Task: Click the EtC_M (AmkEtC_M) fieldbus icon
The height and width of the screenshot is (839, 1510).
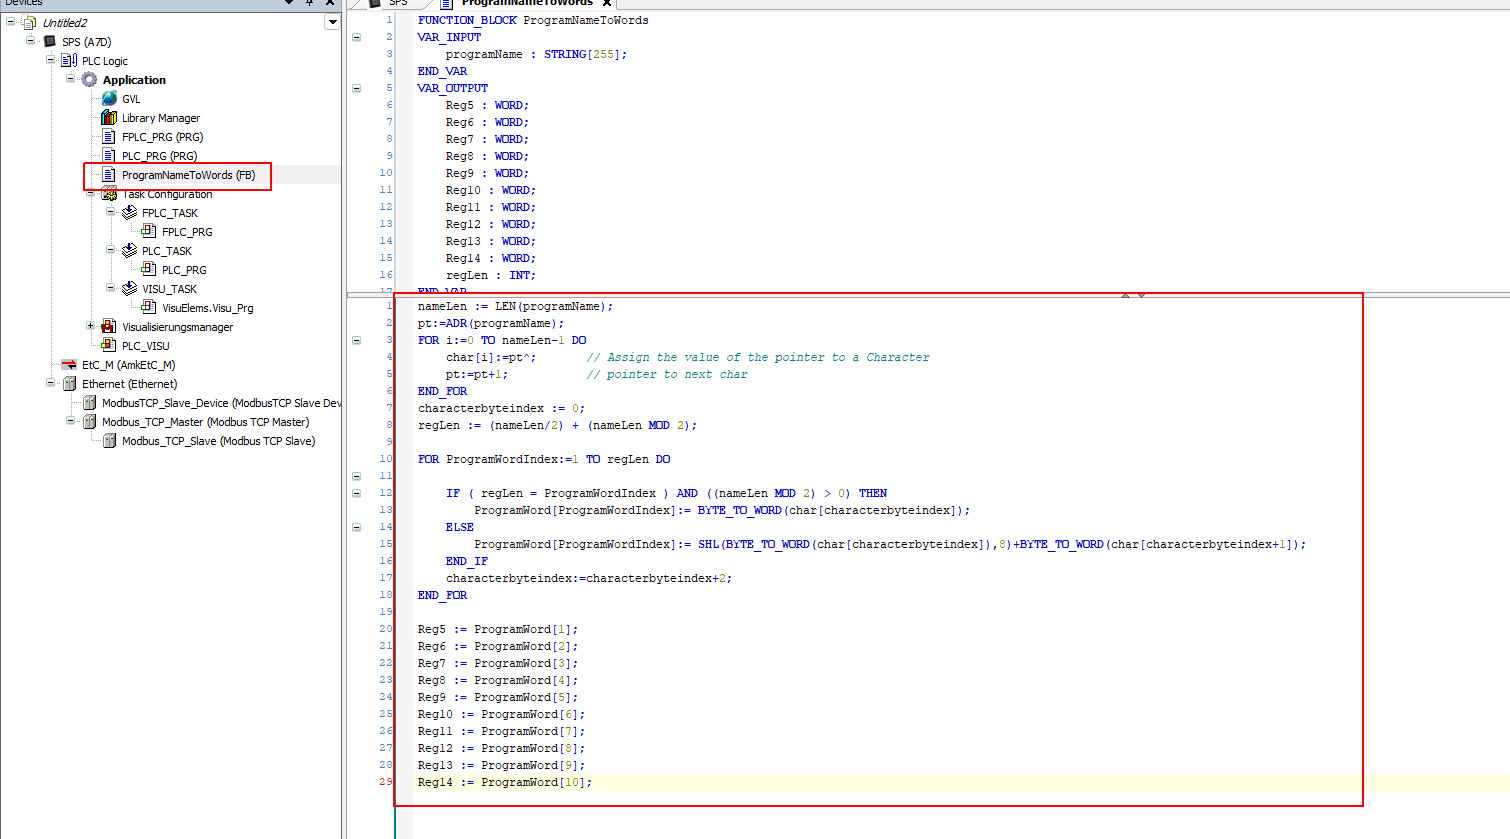Action: pyautogui.click(x=69, y=365)
